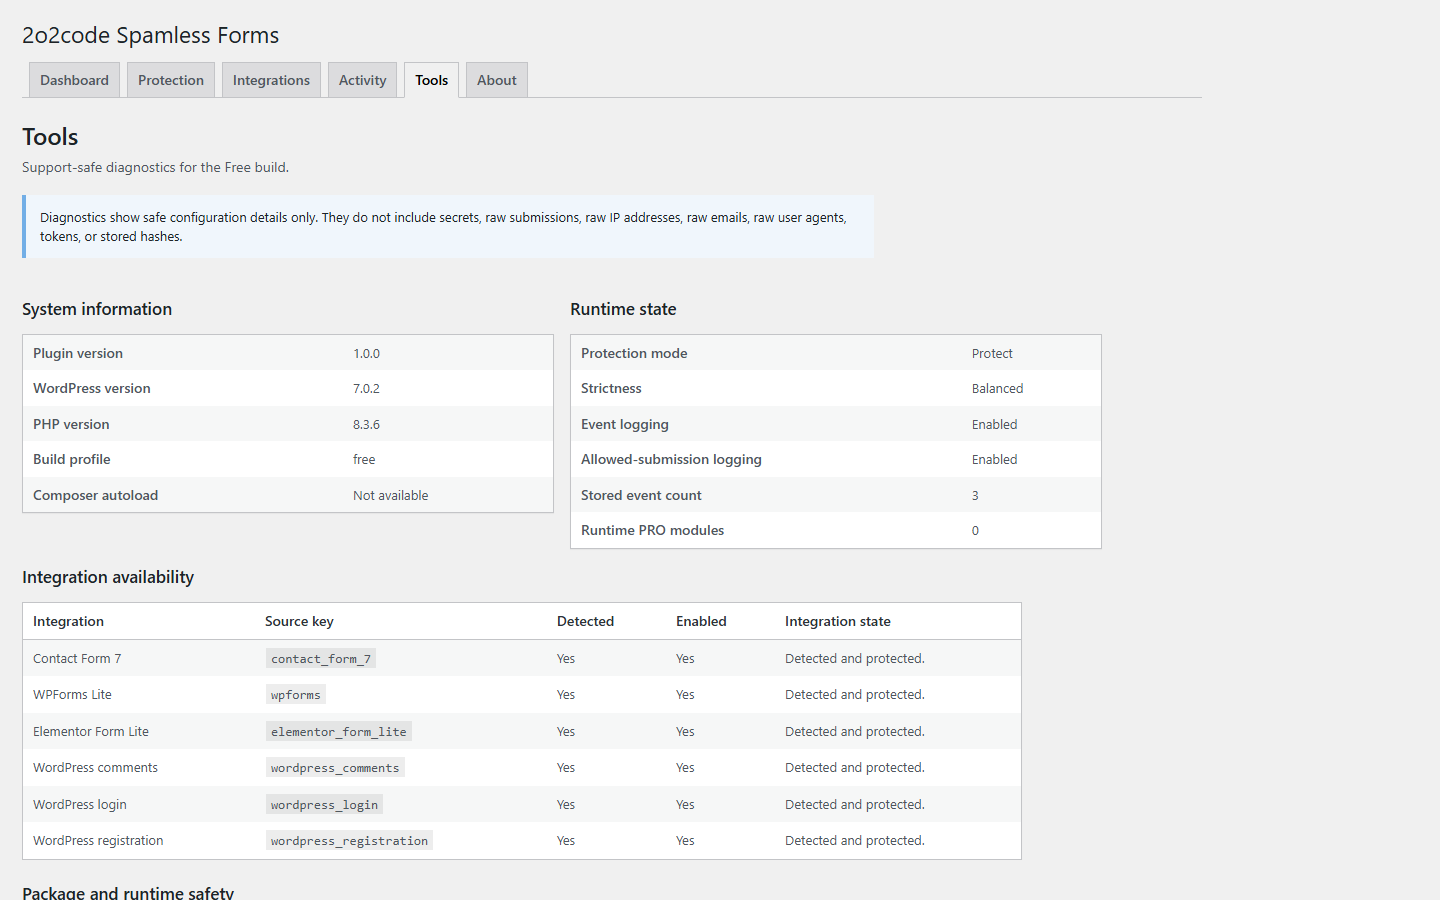Screen dimensions: 1440x900
Task: Click the Integration state column header
Action: pos(837,621)
